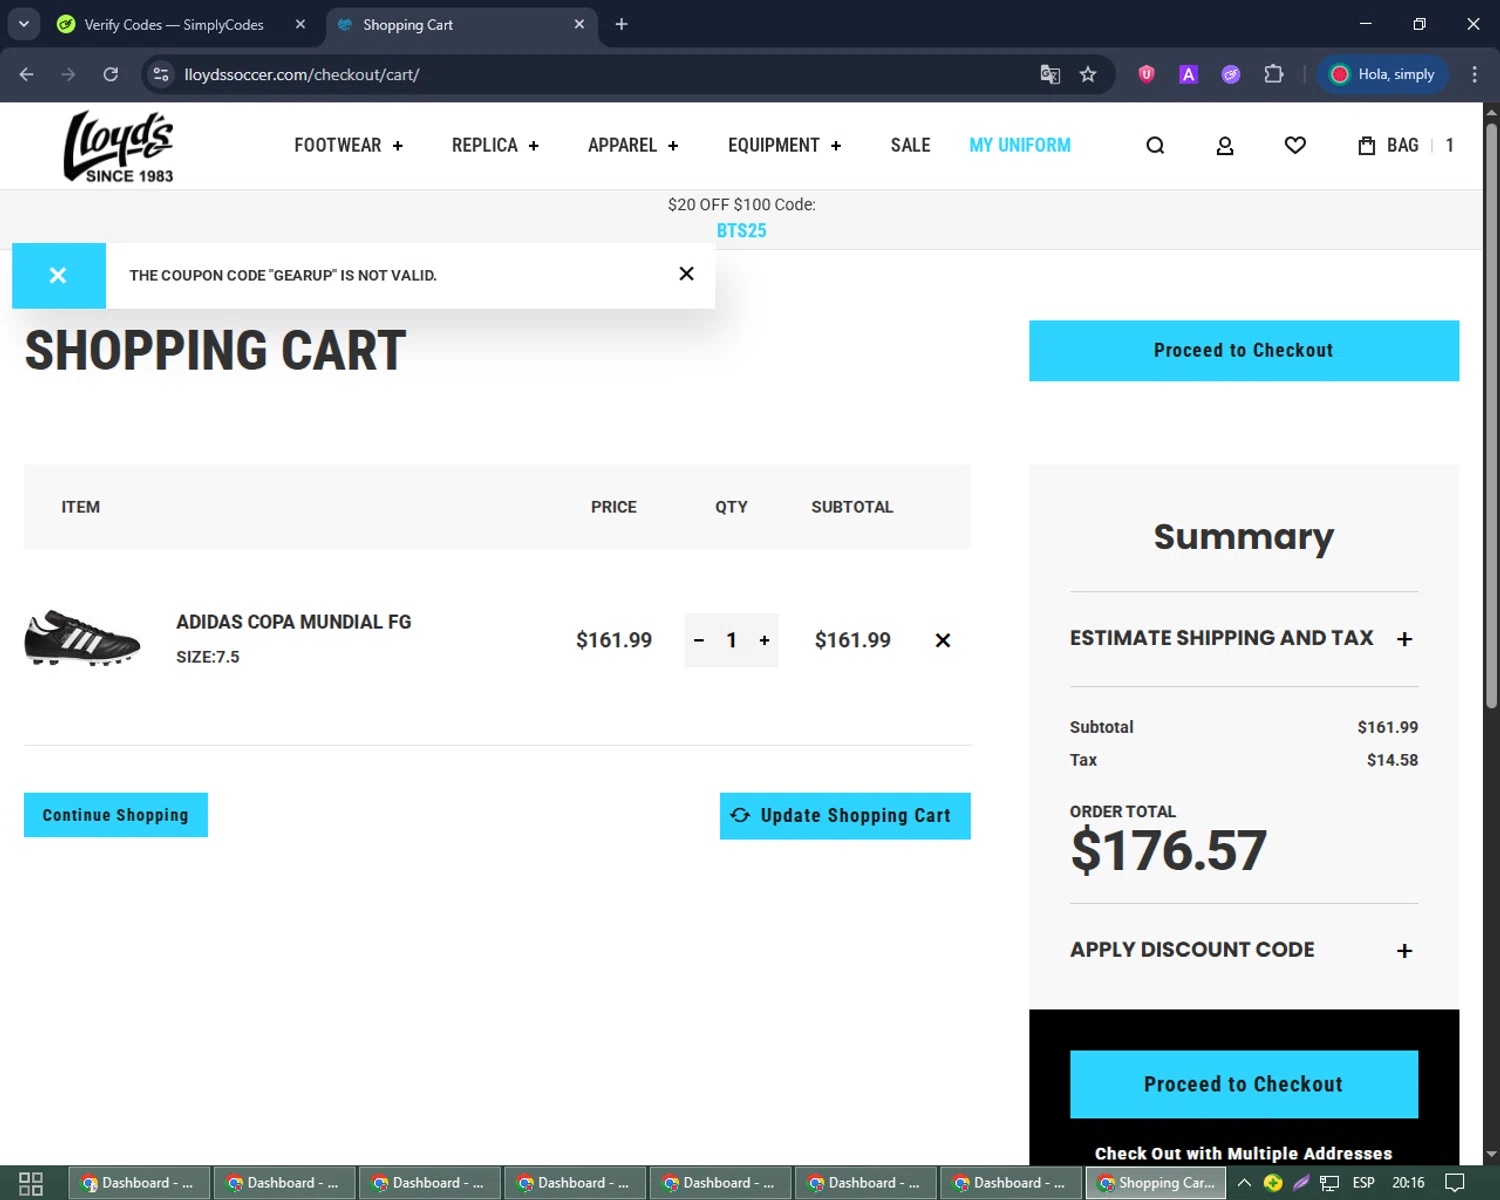Image resolution: width=1500 pixels, height=1200 pixels.
Task: Click the network icon in the system tray
Action: (x=1329, y=1183)
